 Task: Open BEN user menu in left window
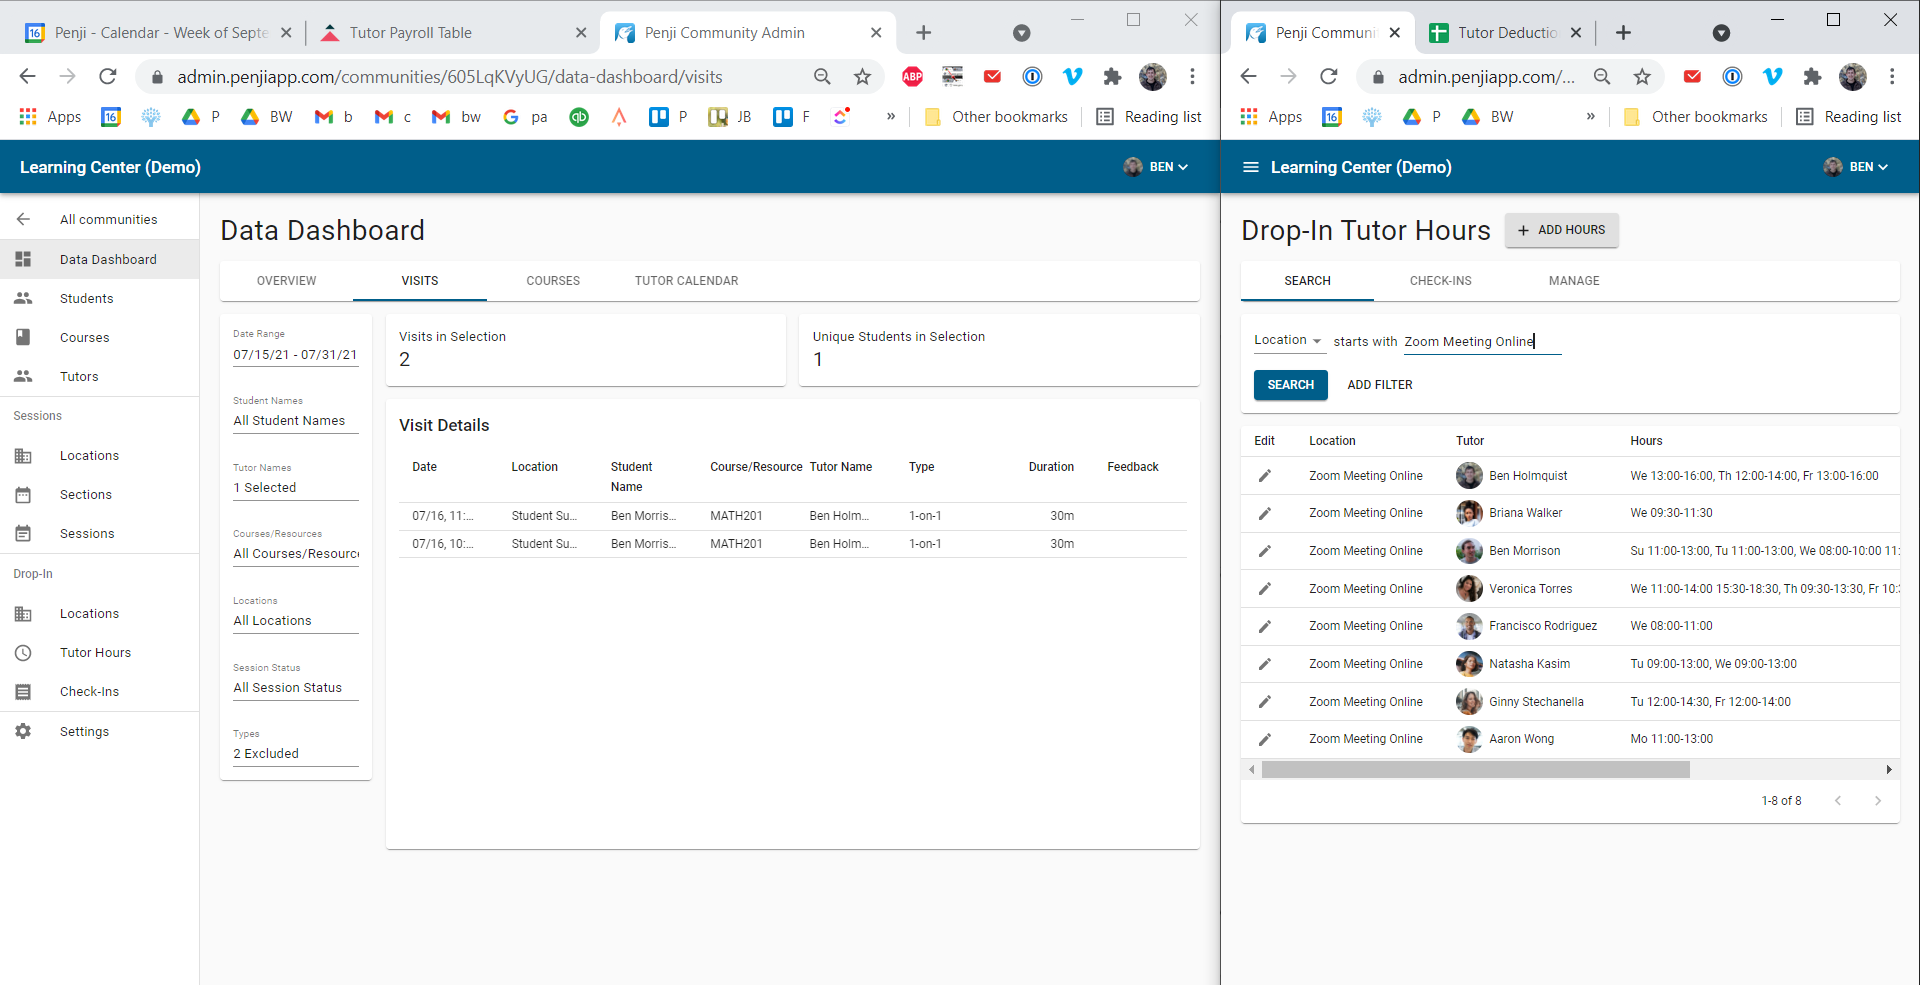[1156, 167]
